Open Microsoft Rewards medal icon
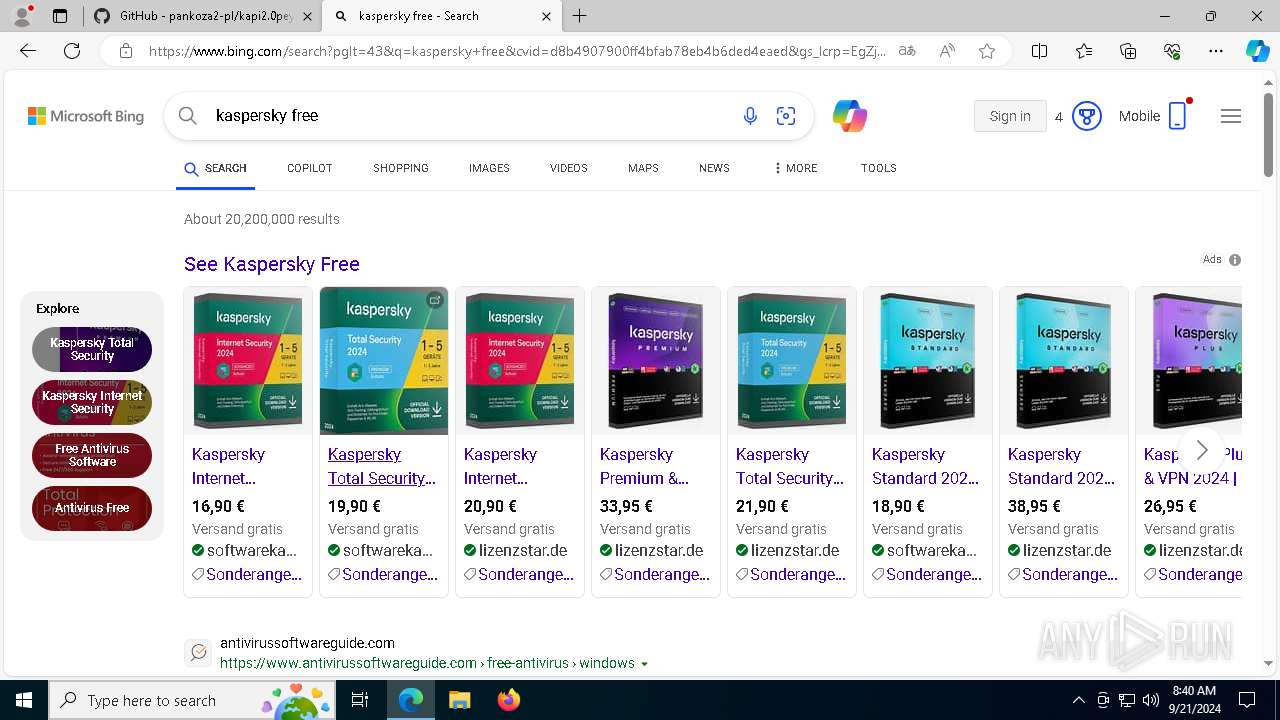 1087,116
